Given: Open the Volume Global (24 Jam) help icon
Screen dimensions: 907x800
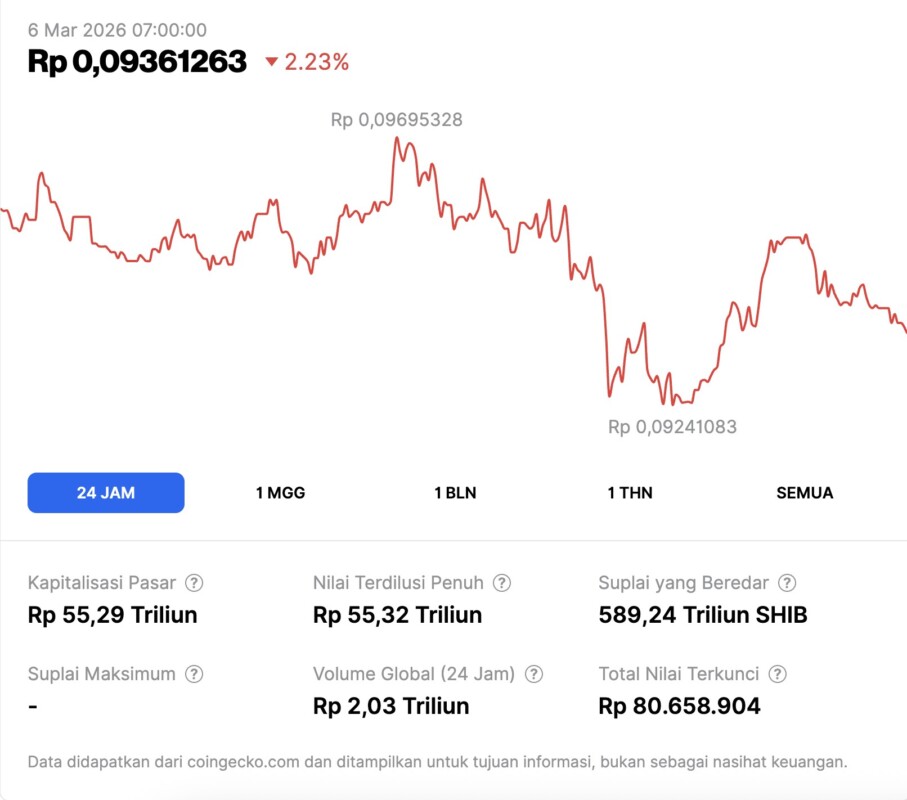Looking at the screenshot, I should pyautogui.click(x=534, y=674).
